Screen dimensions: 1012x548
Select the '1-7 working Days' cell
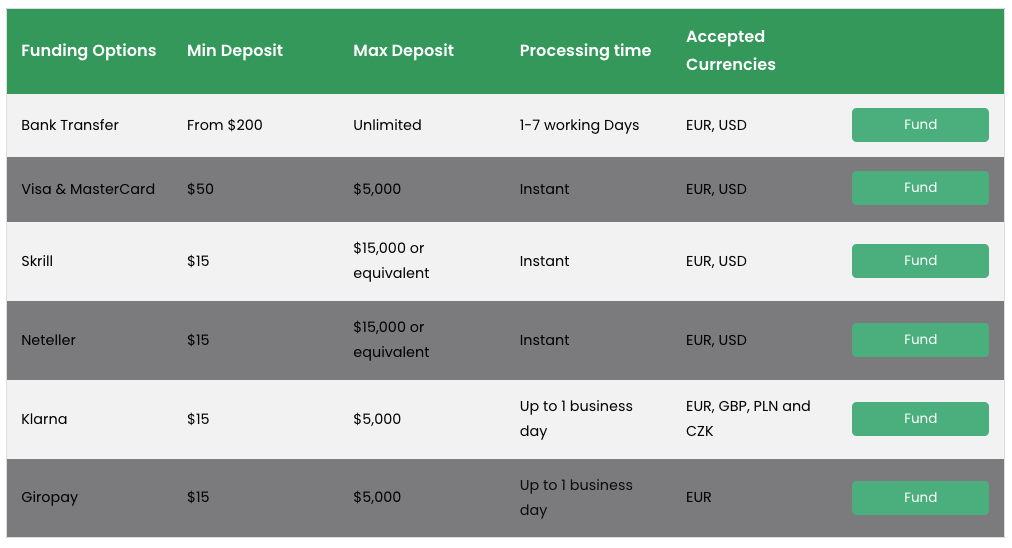[x=579, y=126]
